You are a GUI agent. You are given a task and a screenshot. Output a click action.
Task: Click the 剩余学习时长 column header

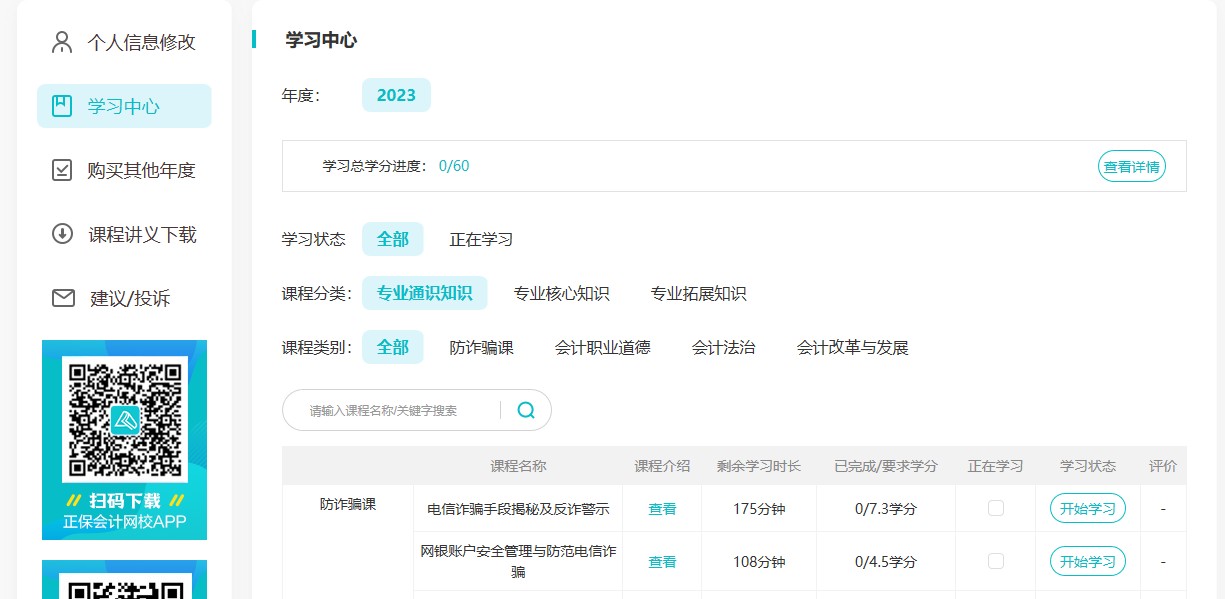pyautogui.click(x=759, y=466)
